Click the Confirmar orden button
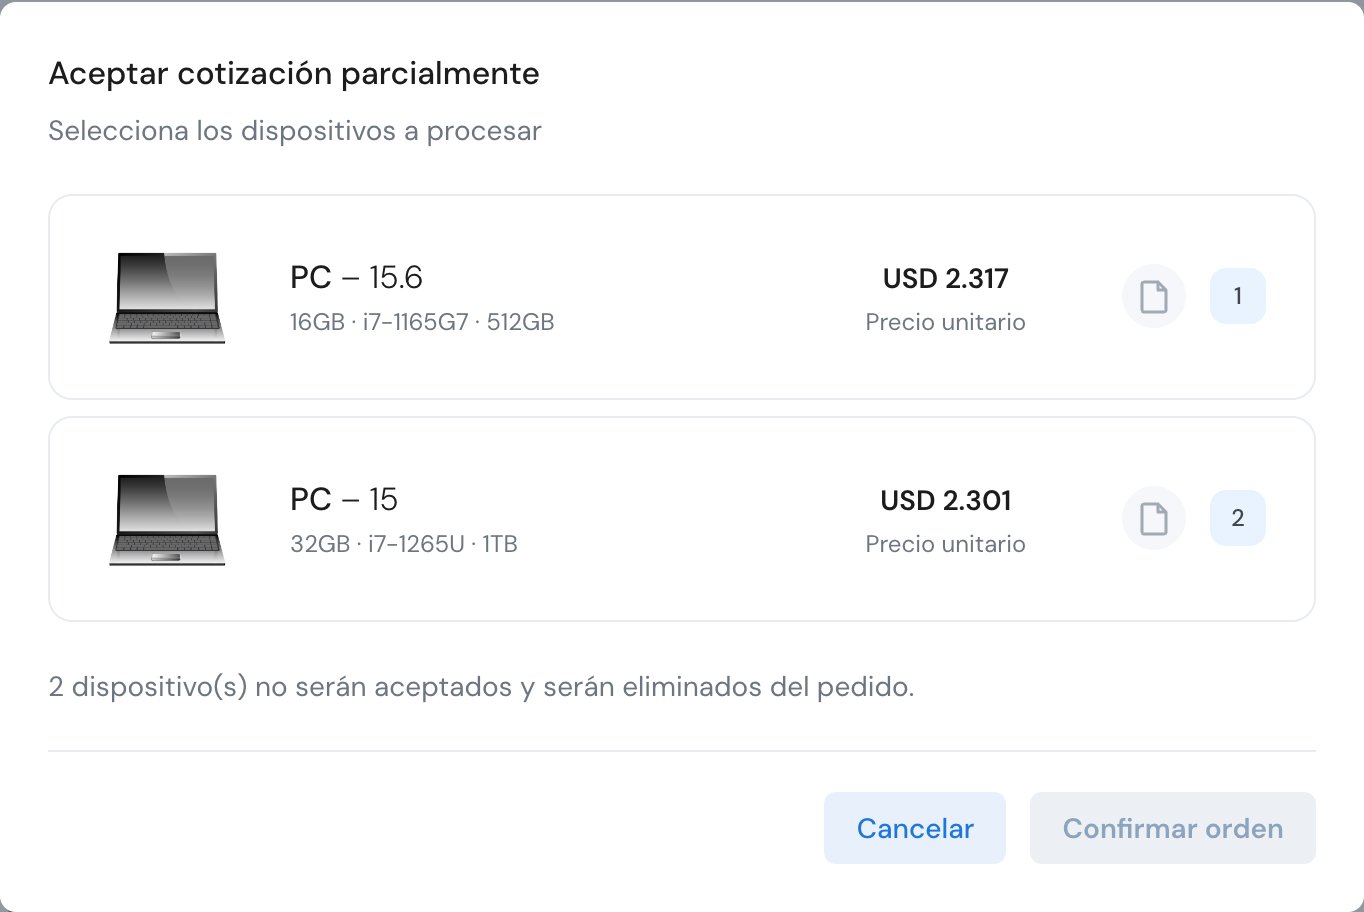The height and width of the screenshot is (912, 1364). (x=1173, y=828)
